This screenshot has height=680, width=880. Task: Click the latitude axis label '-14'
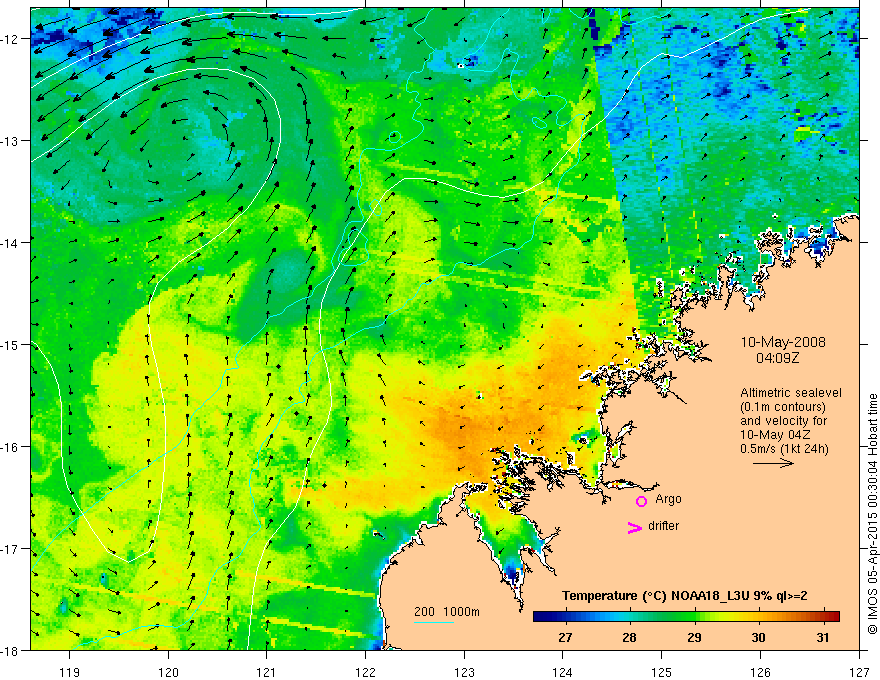[9, 243]
